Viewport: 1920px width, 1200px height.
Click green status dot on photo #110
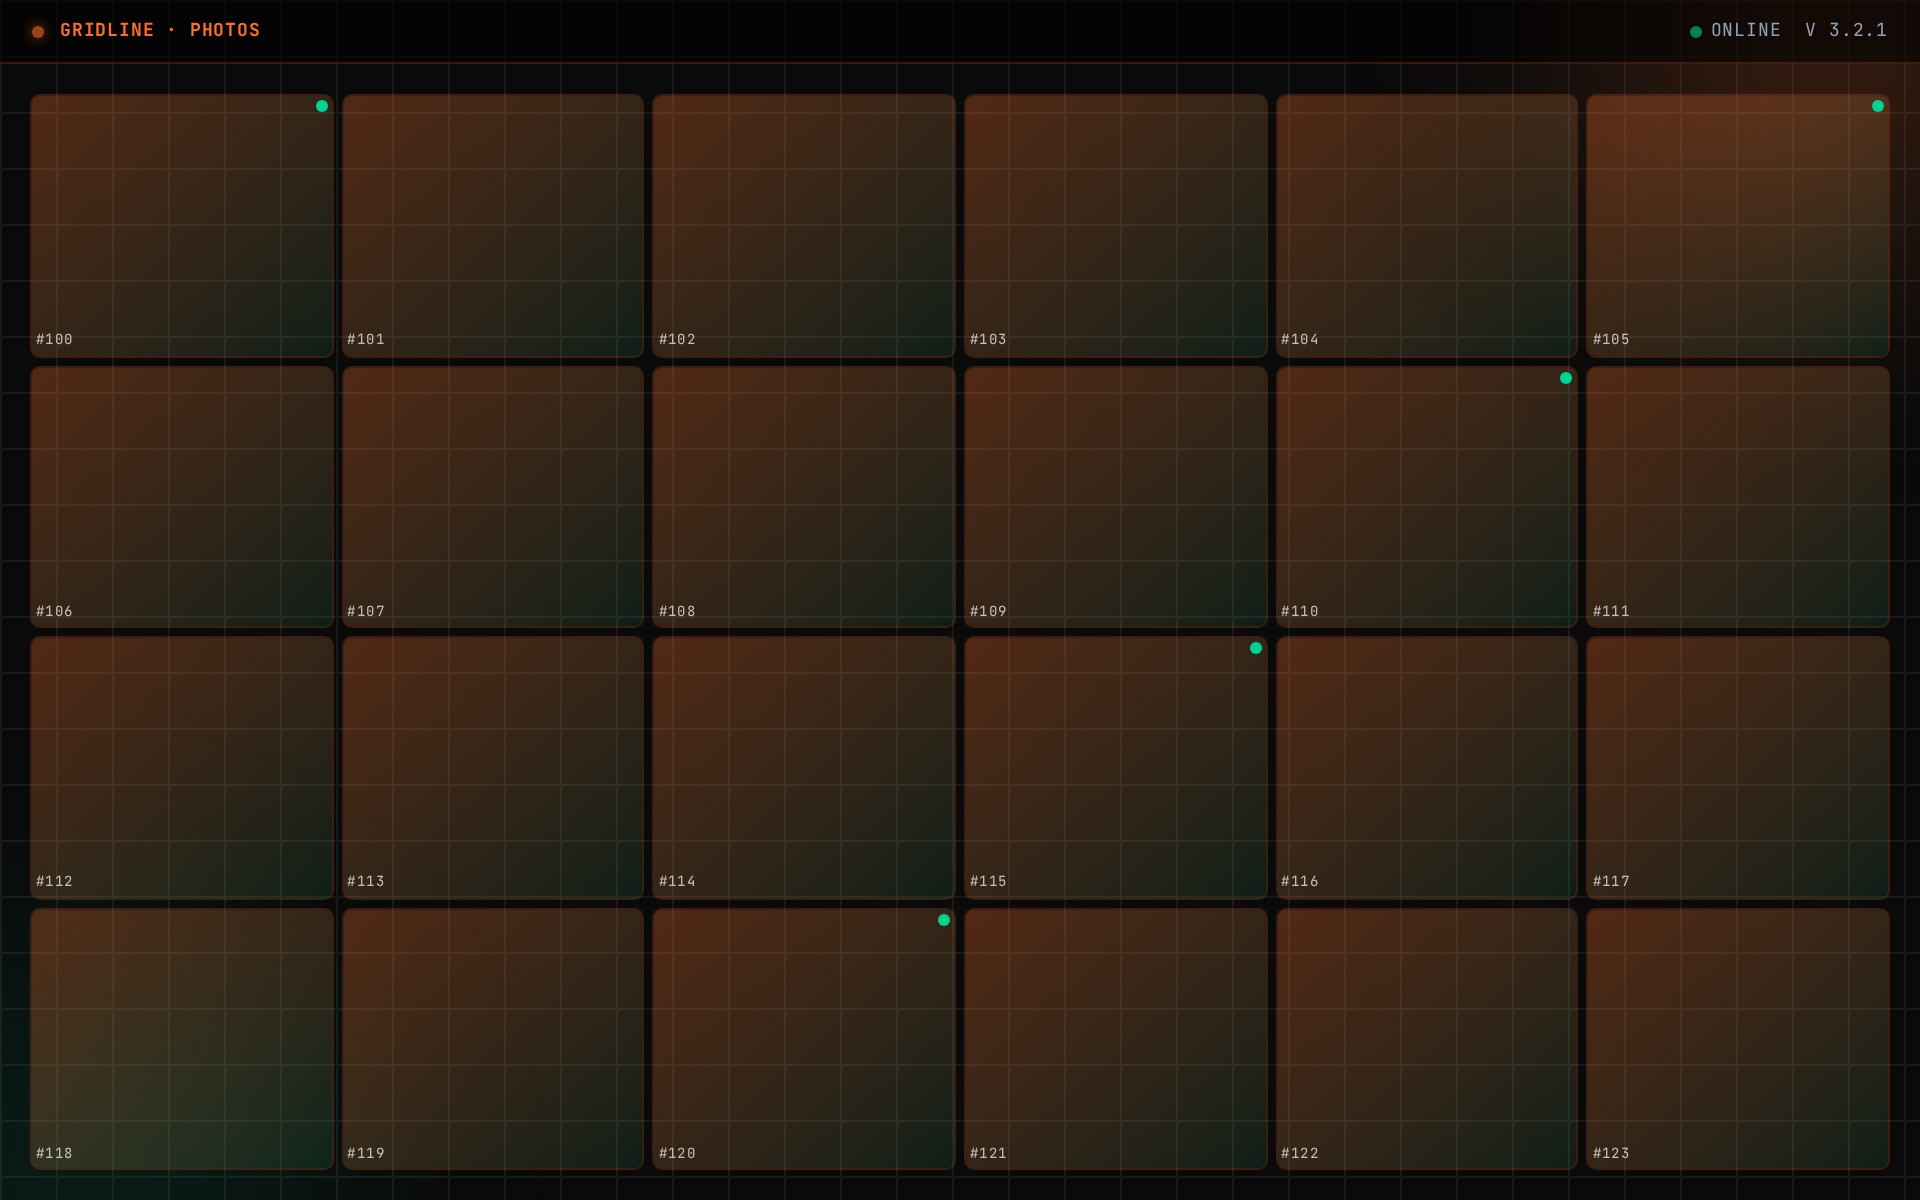coord(1566,378)
